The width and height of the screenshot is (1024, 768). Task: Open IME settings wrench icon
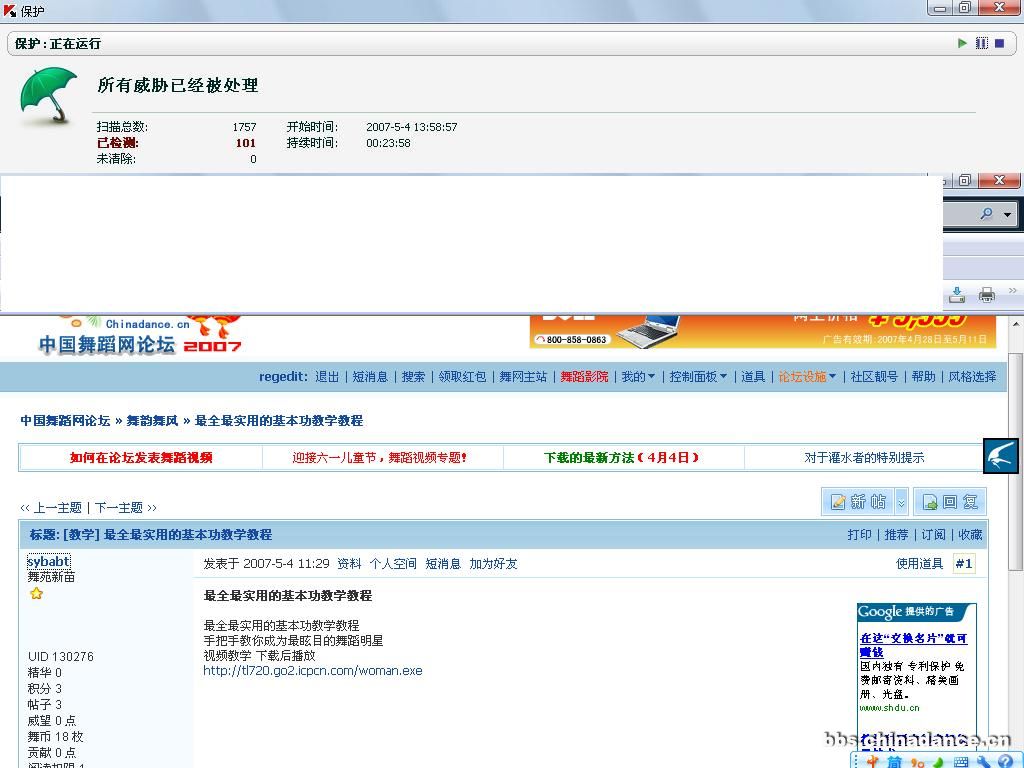click(984, 762)
